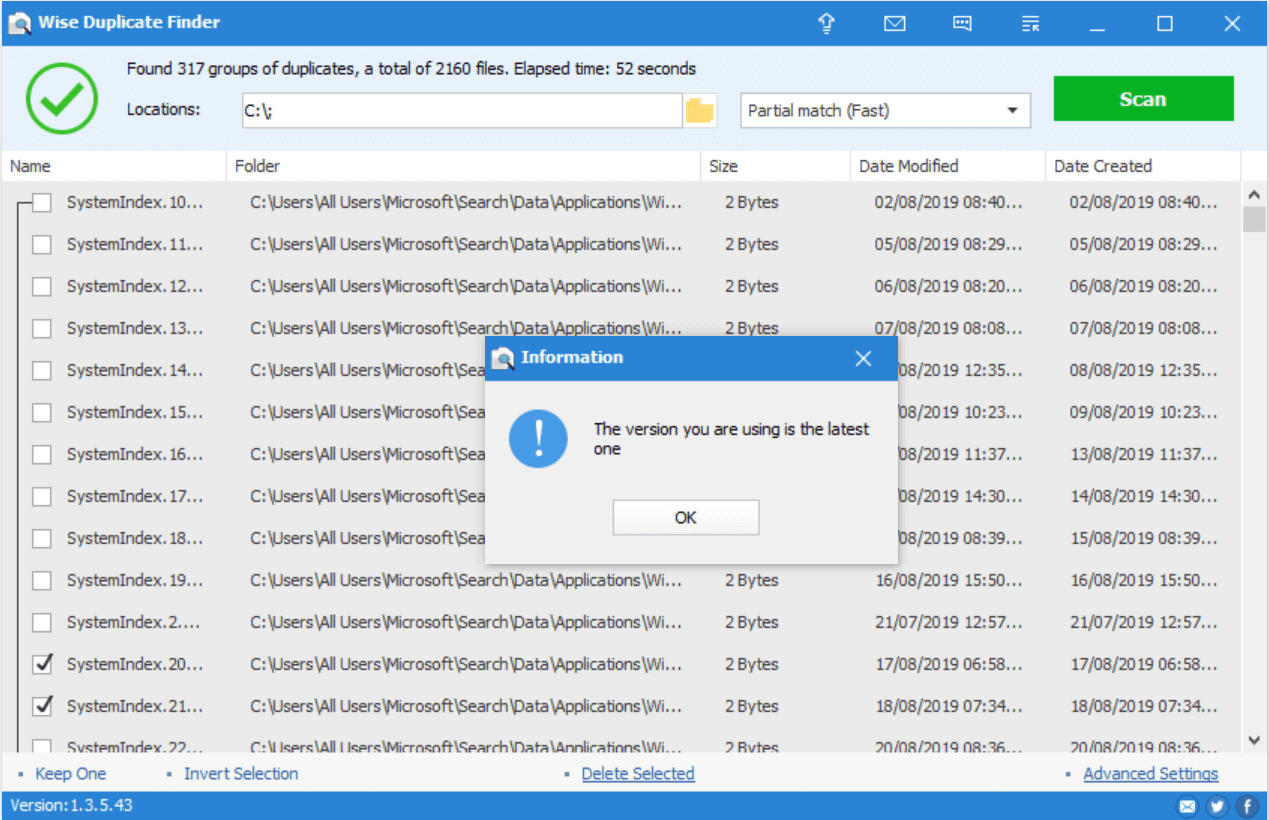Sort by the Date Created column header
The width and height of the screenshot is (1269, 820).
[1143, 166]
